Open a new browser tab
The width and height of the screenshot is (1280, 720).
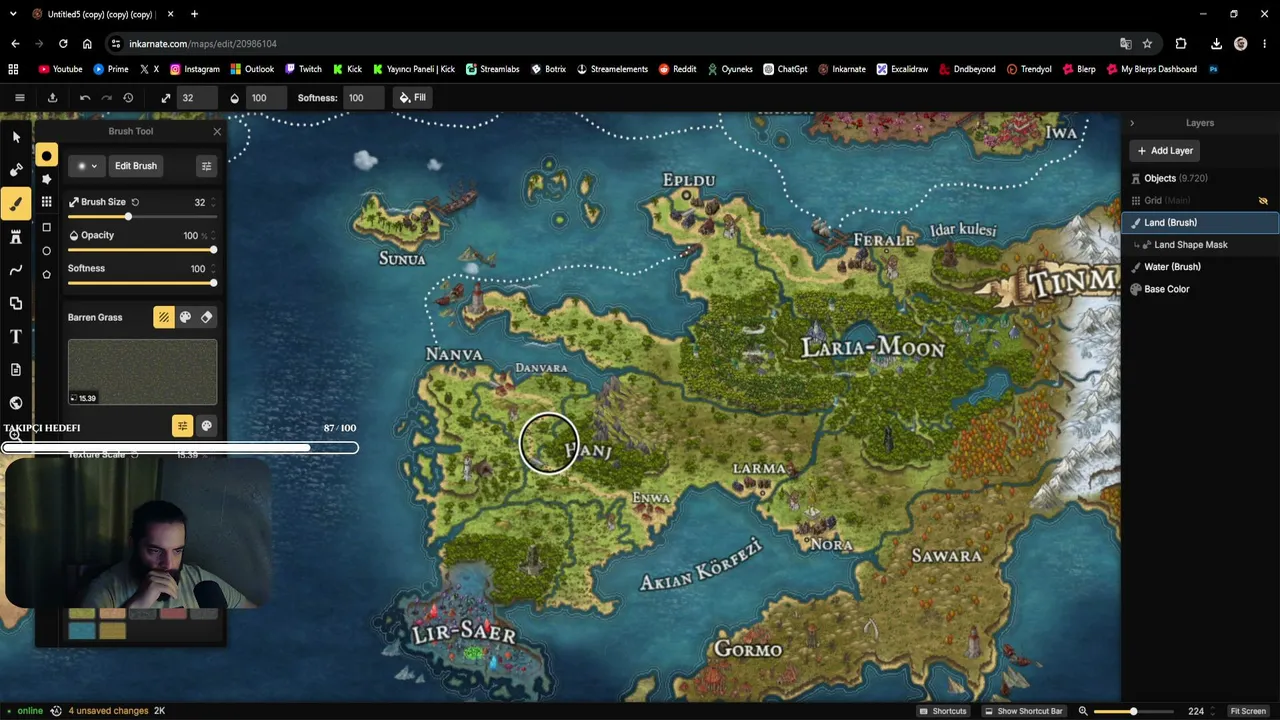[x=194, y=14]
